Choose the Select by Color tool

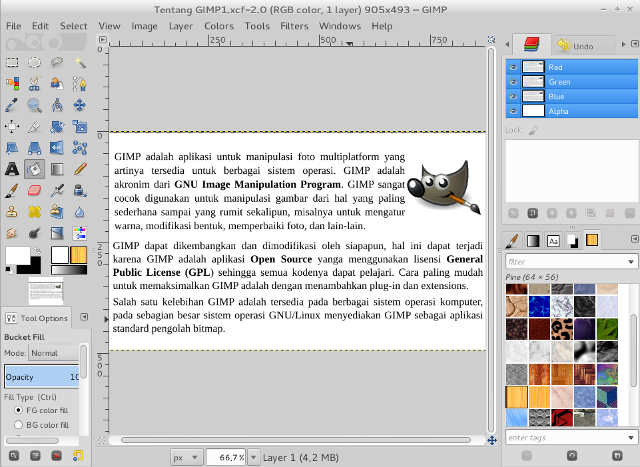(x=12, y=84)
